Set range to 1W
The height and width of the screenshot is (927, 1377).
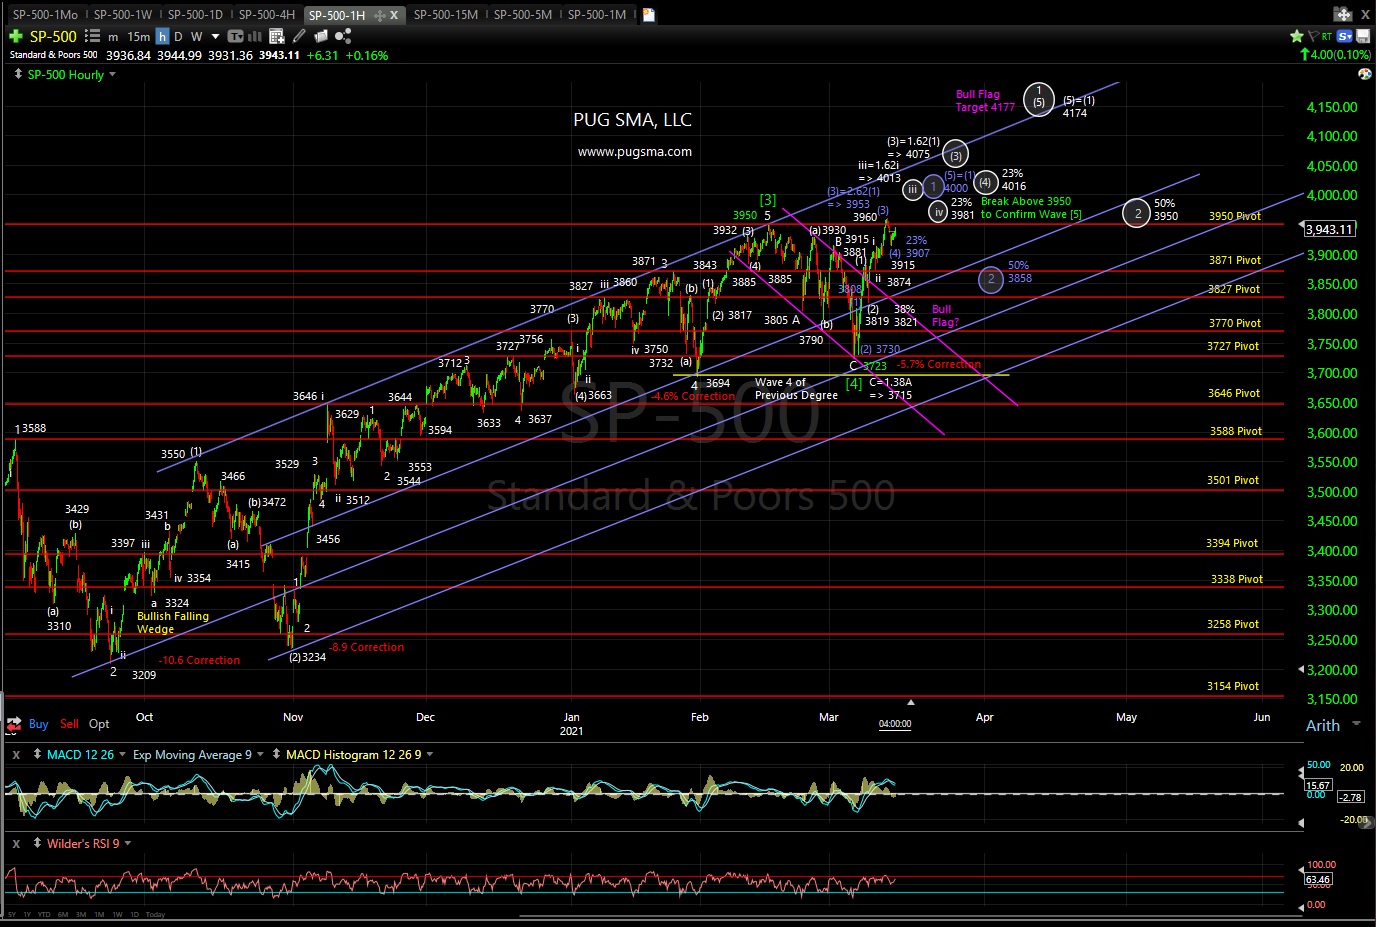117,915
